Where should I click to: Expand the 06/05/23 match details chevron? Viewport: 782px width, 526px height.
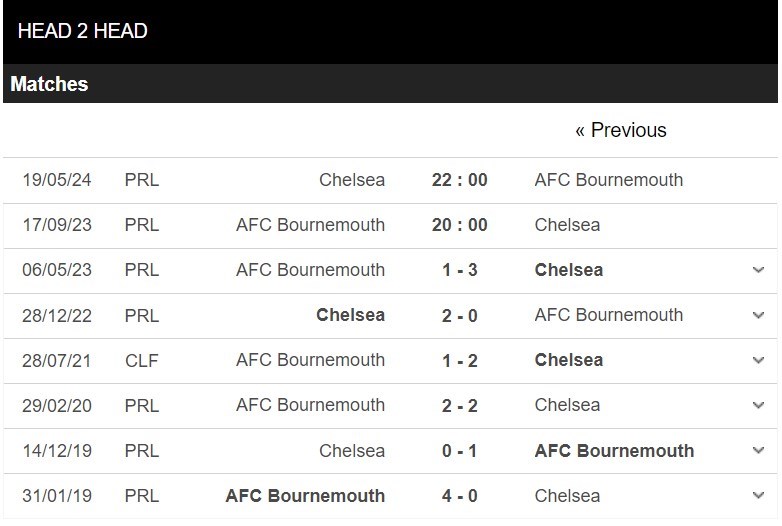(758, 270)
